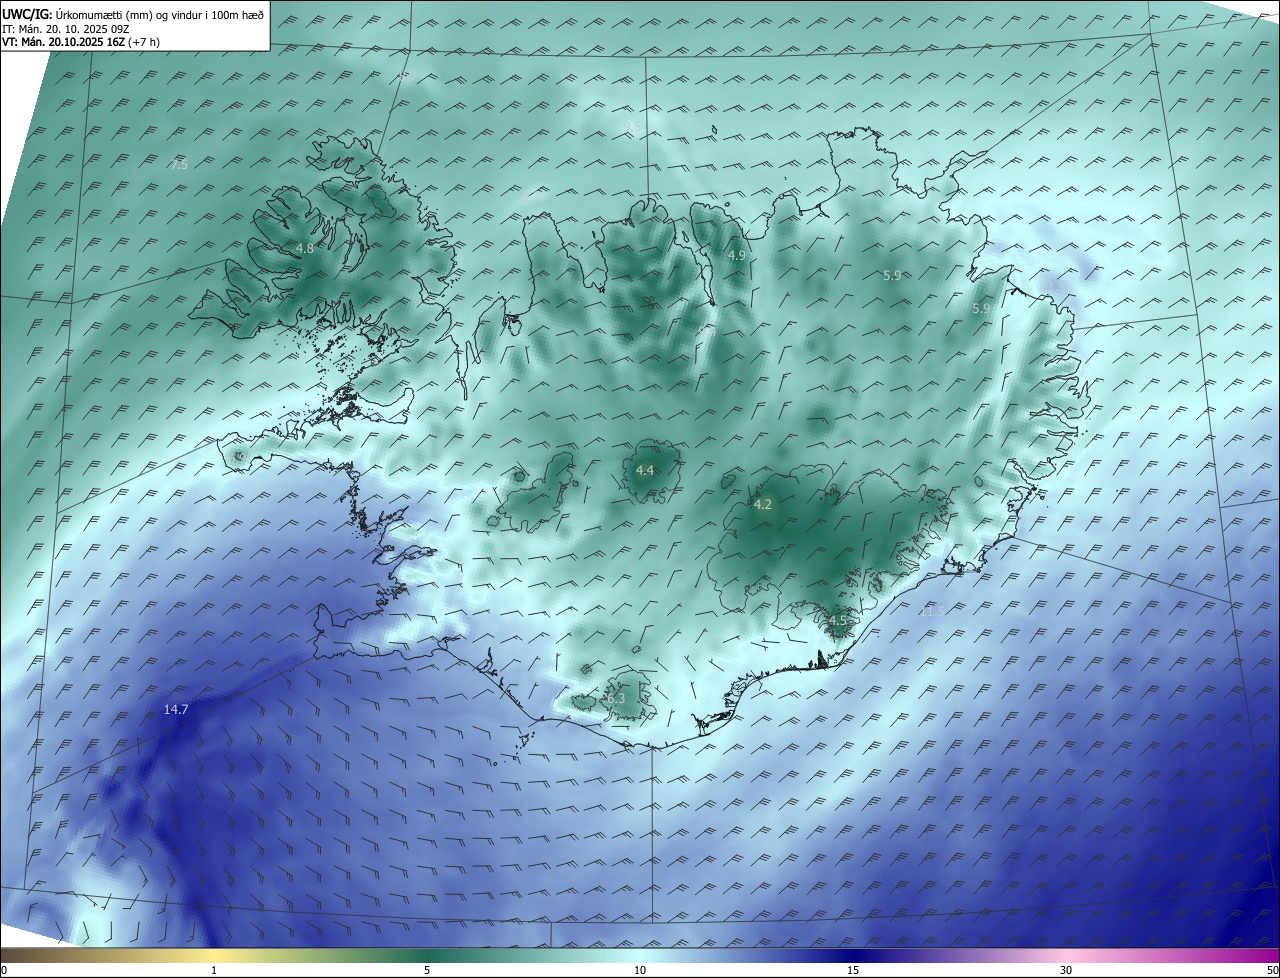Click the title text 'UWC/IG: Úrkomumætti (mm) og vindur í 100m hæð'
The width and height of the screenshot is (1280, 978).
(133, 14)
